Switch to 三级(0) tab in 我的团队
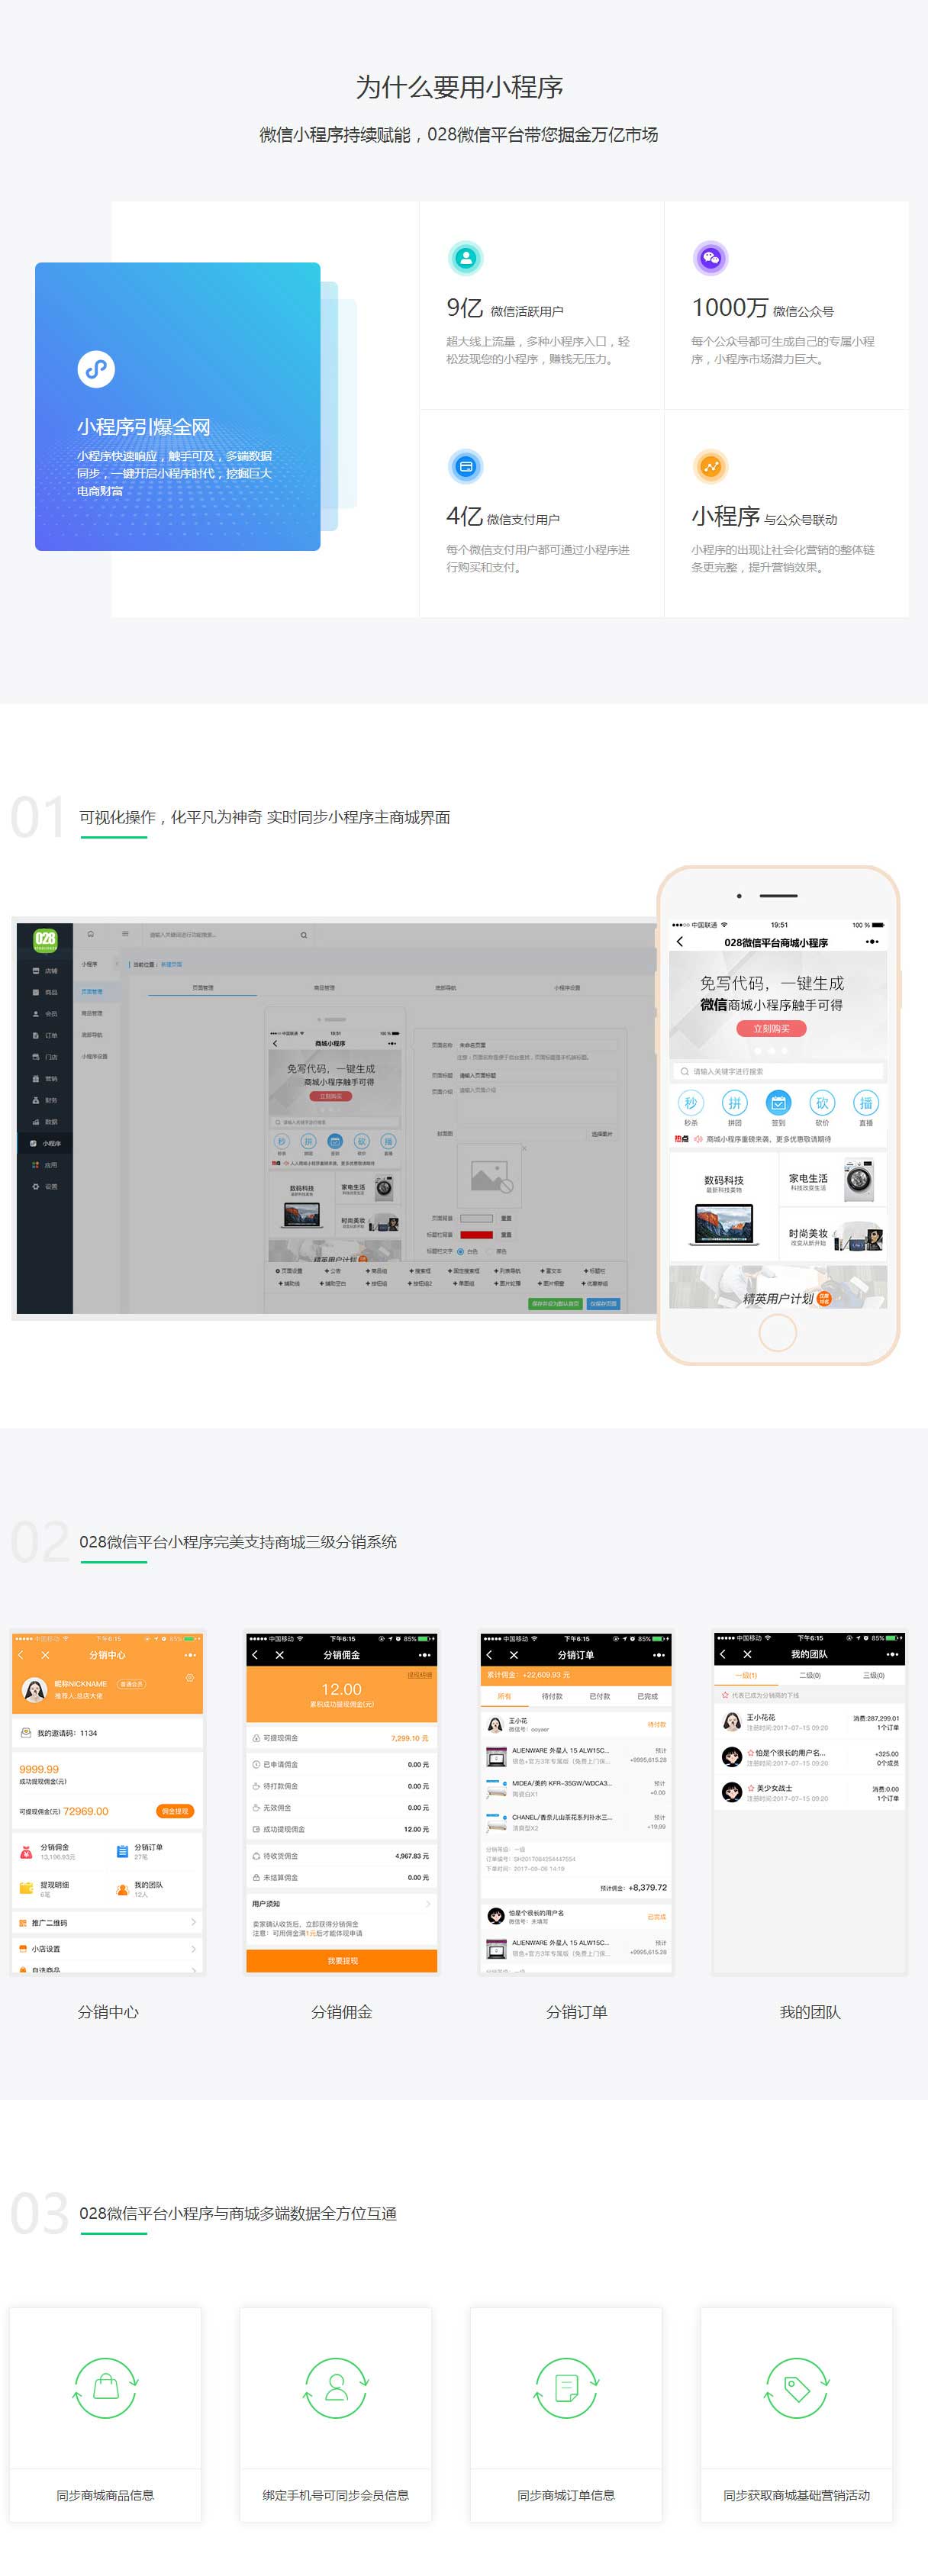Screen dimensions: 928x2576 click(x=874, y=1675)
